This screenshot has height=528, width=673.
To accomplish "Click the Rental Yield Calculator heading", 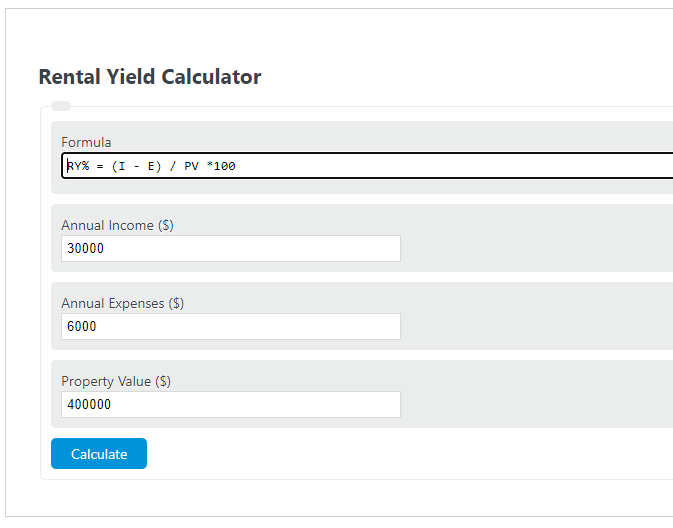I will pyautogui.click(x=150, y=77).
